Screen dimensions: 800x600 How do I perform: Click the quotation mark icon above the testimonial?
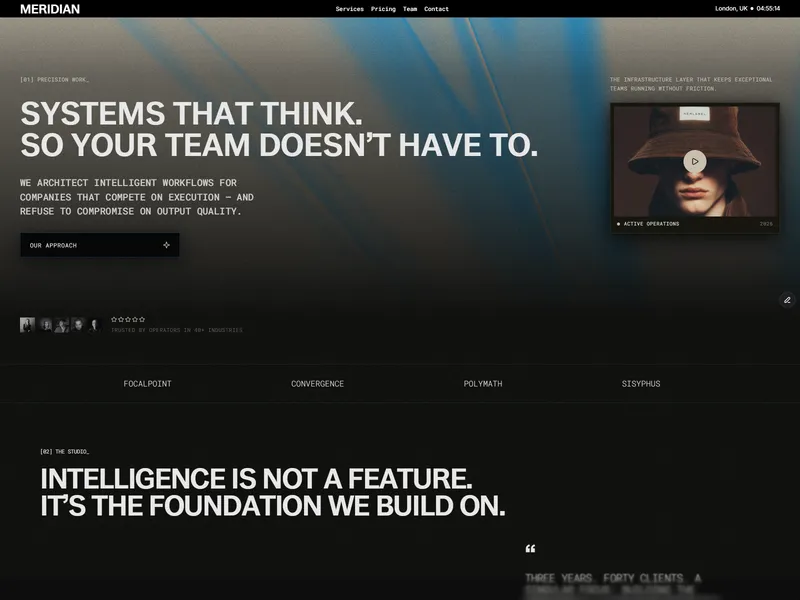tap(531, 548)
